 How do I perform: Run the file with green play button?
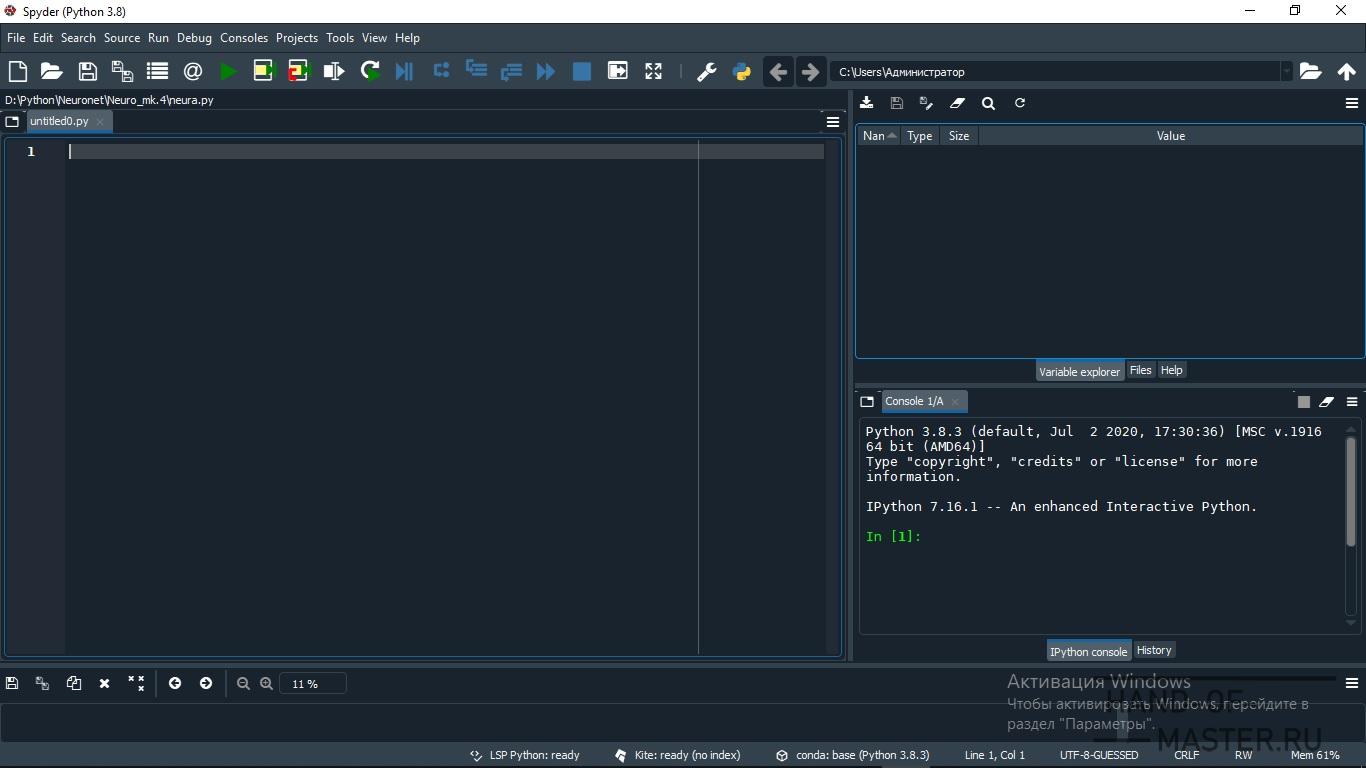[x=228, y=71]
